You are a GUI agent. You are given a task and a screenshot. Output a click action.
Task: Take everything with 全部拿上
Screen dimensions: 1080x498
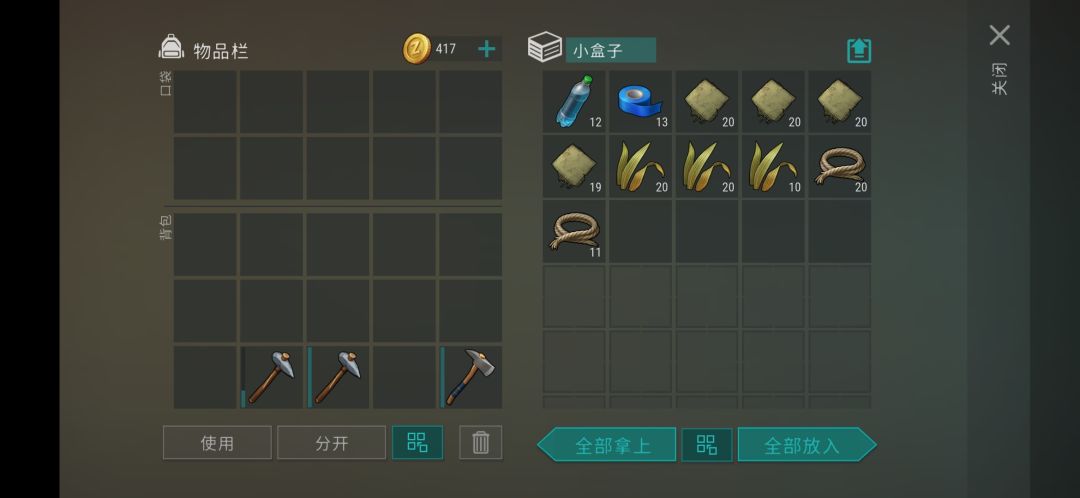(606, 444)
